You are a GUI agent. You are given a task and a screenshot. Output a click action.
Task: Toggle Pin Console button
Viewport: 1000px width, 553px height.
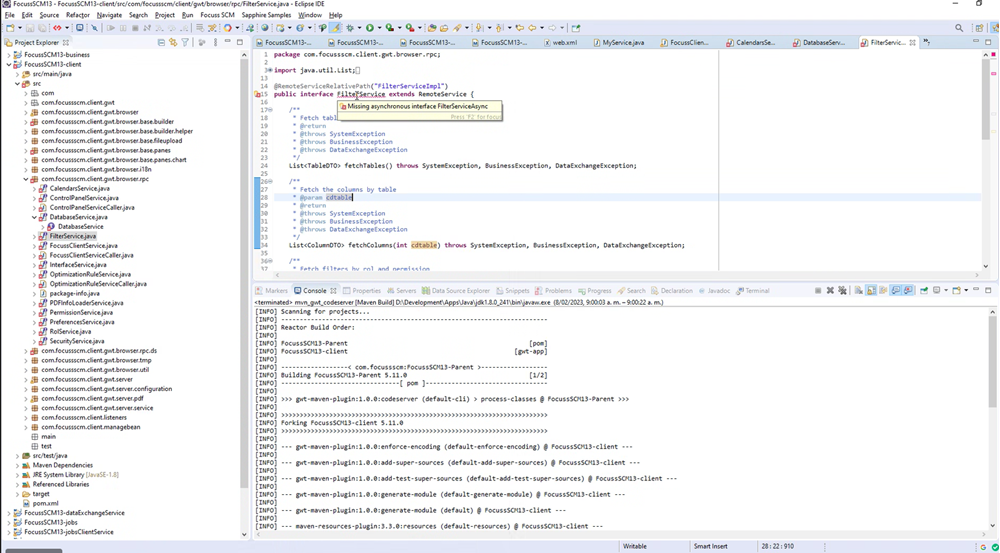[924, 290]
